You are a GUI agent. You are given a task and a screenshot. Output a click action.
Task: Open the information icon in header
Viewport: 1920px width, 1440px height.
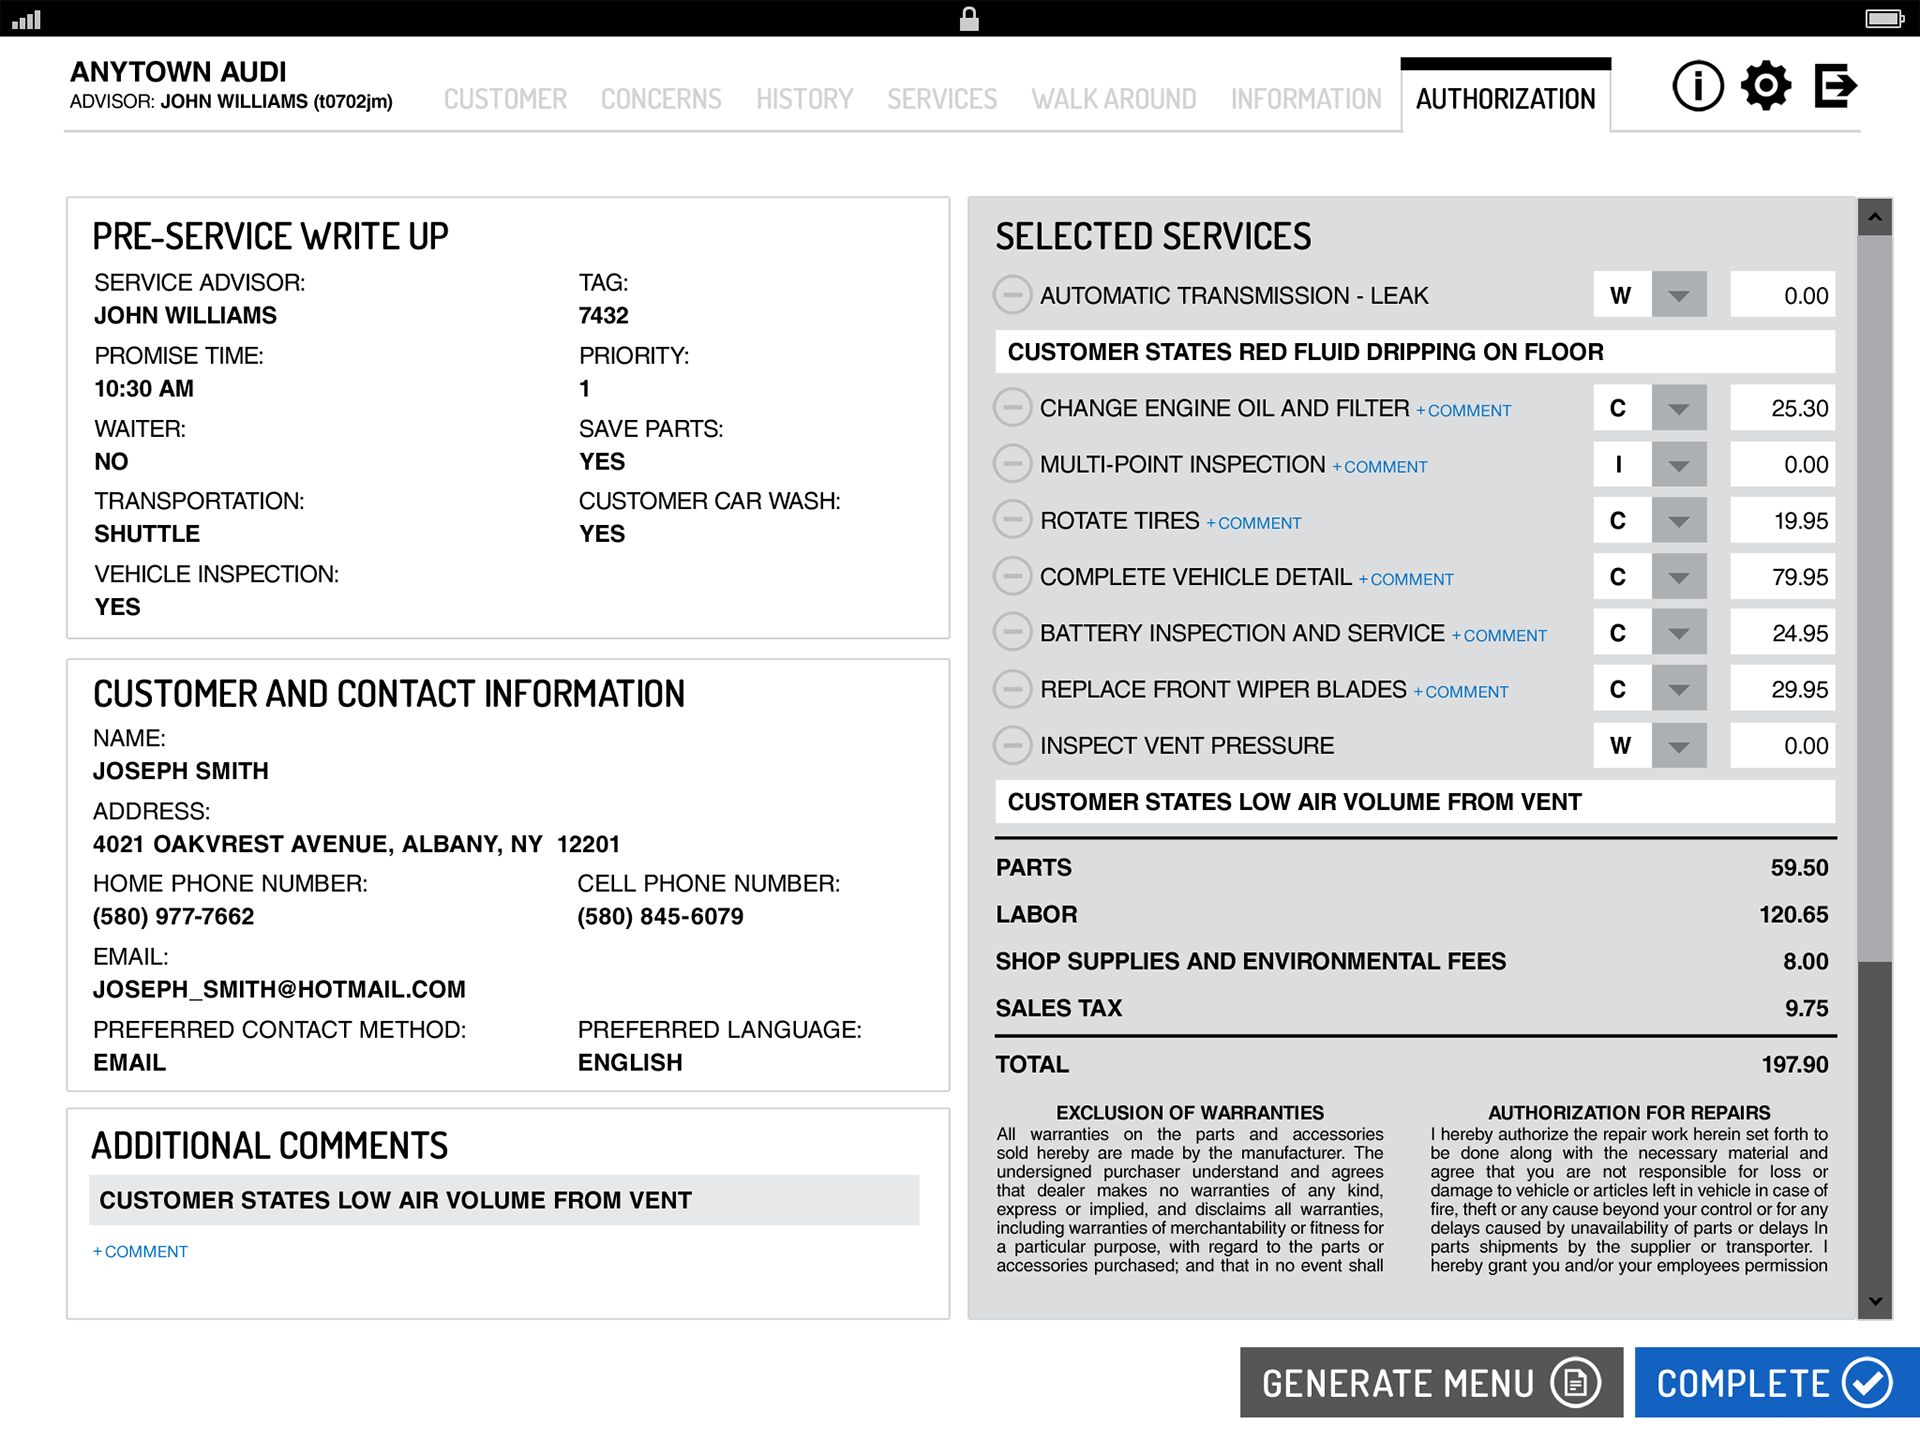tap(1697, 86)
